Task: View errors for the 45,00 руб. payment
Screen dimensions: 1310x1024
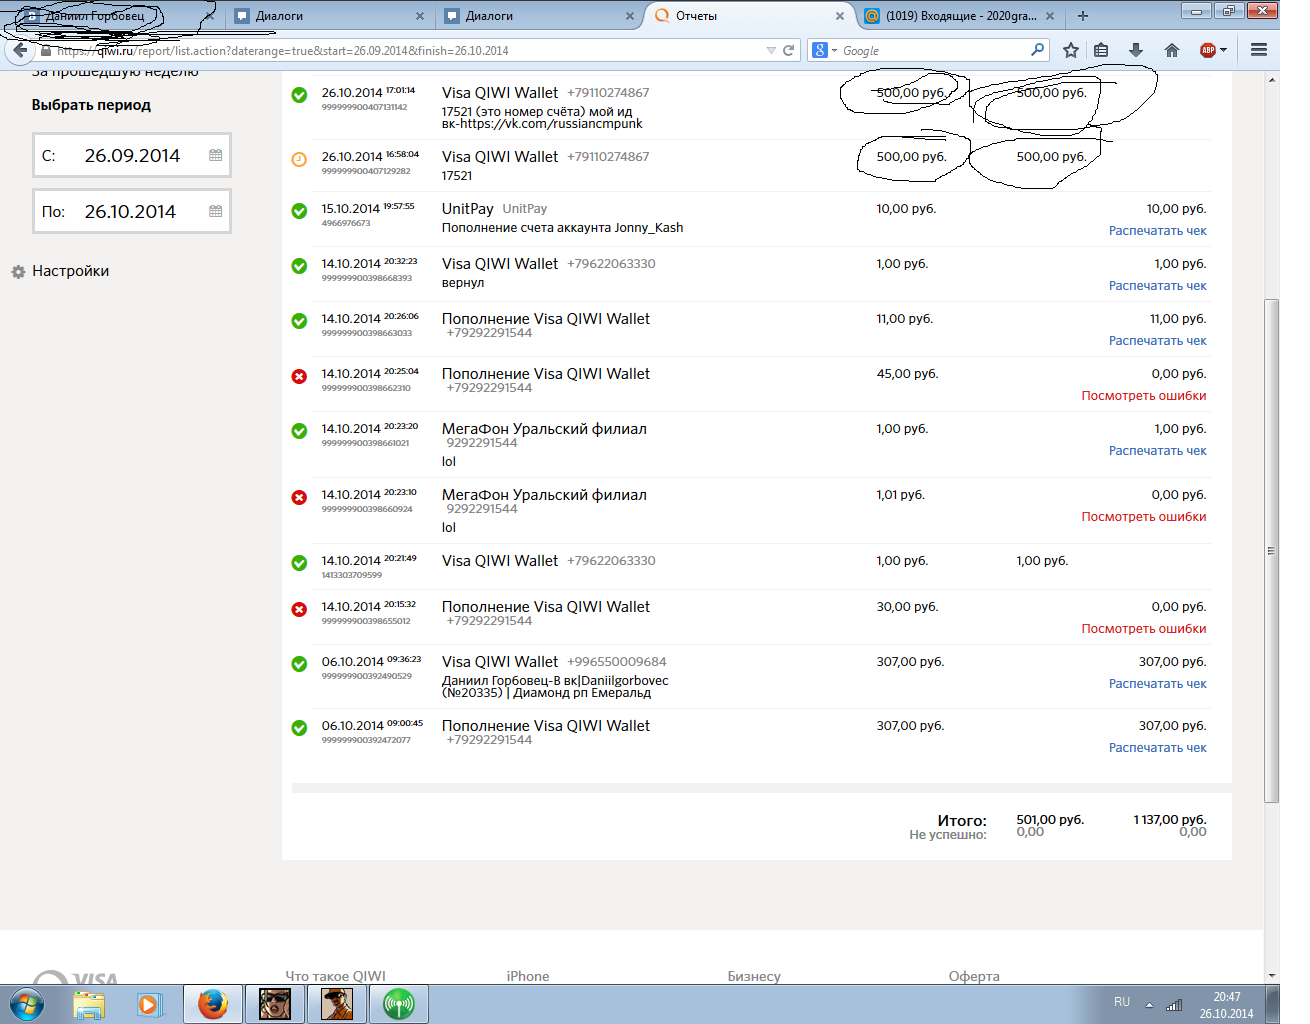Action: (x=1143, y=396)
